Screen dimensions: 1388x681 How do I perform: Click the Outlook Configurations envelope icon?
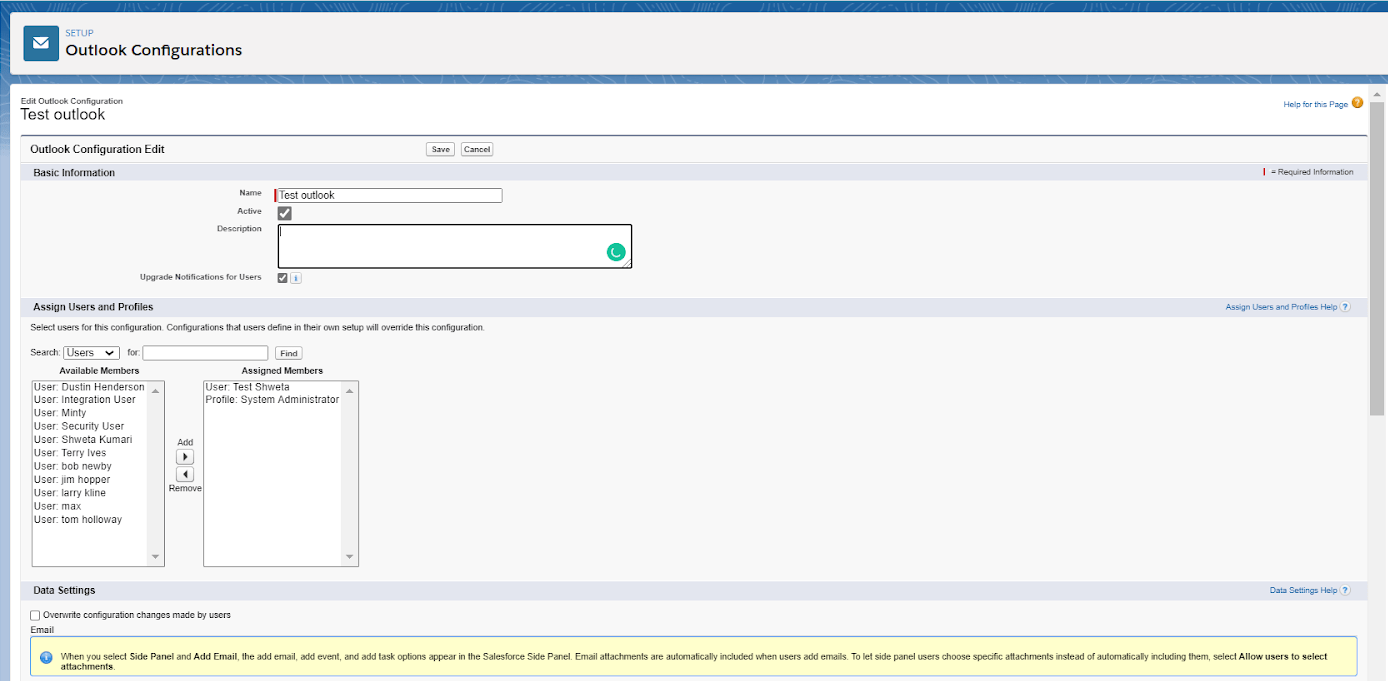[41, 44]
